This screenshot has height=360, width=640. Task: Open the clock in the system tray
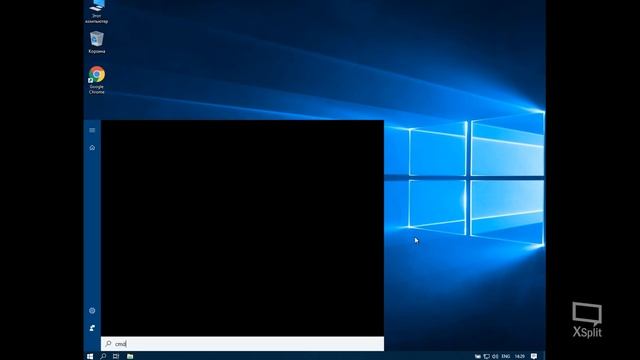tap(519, 356)
